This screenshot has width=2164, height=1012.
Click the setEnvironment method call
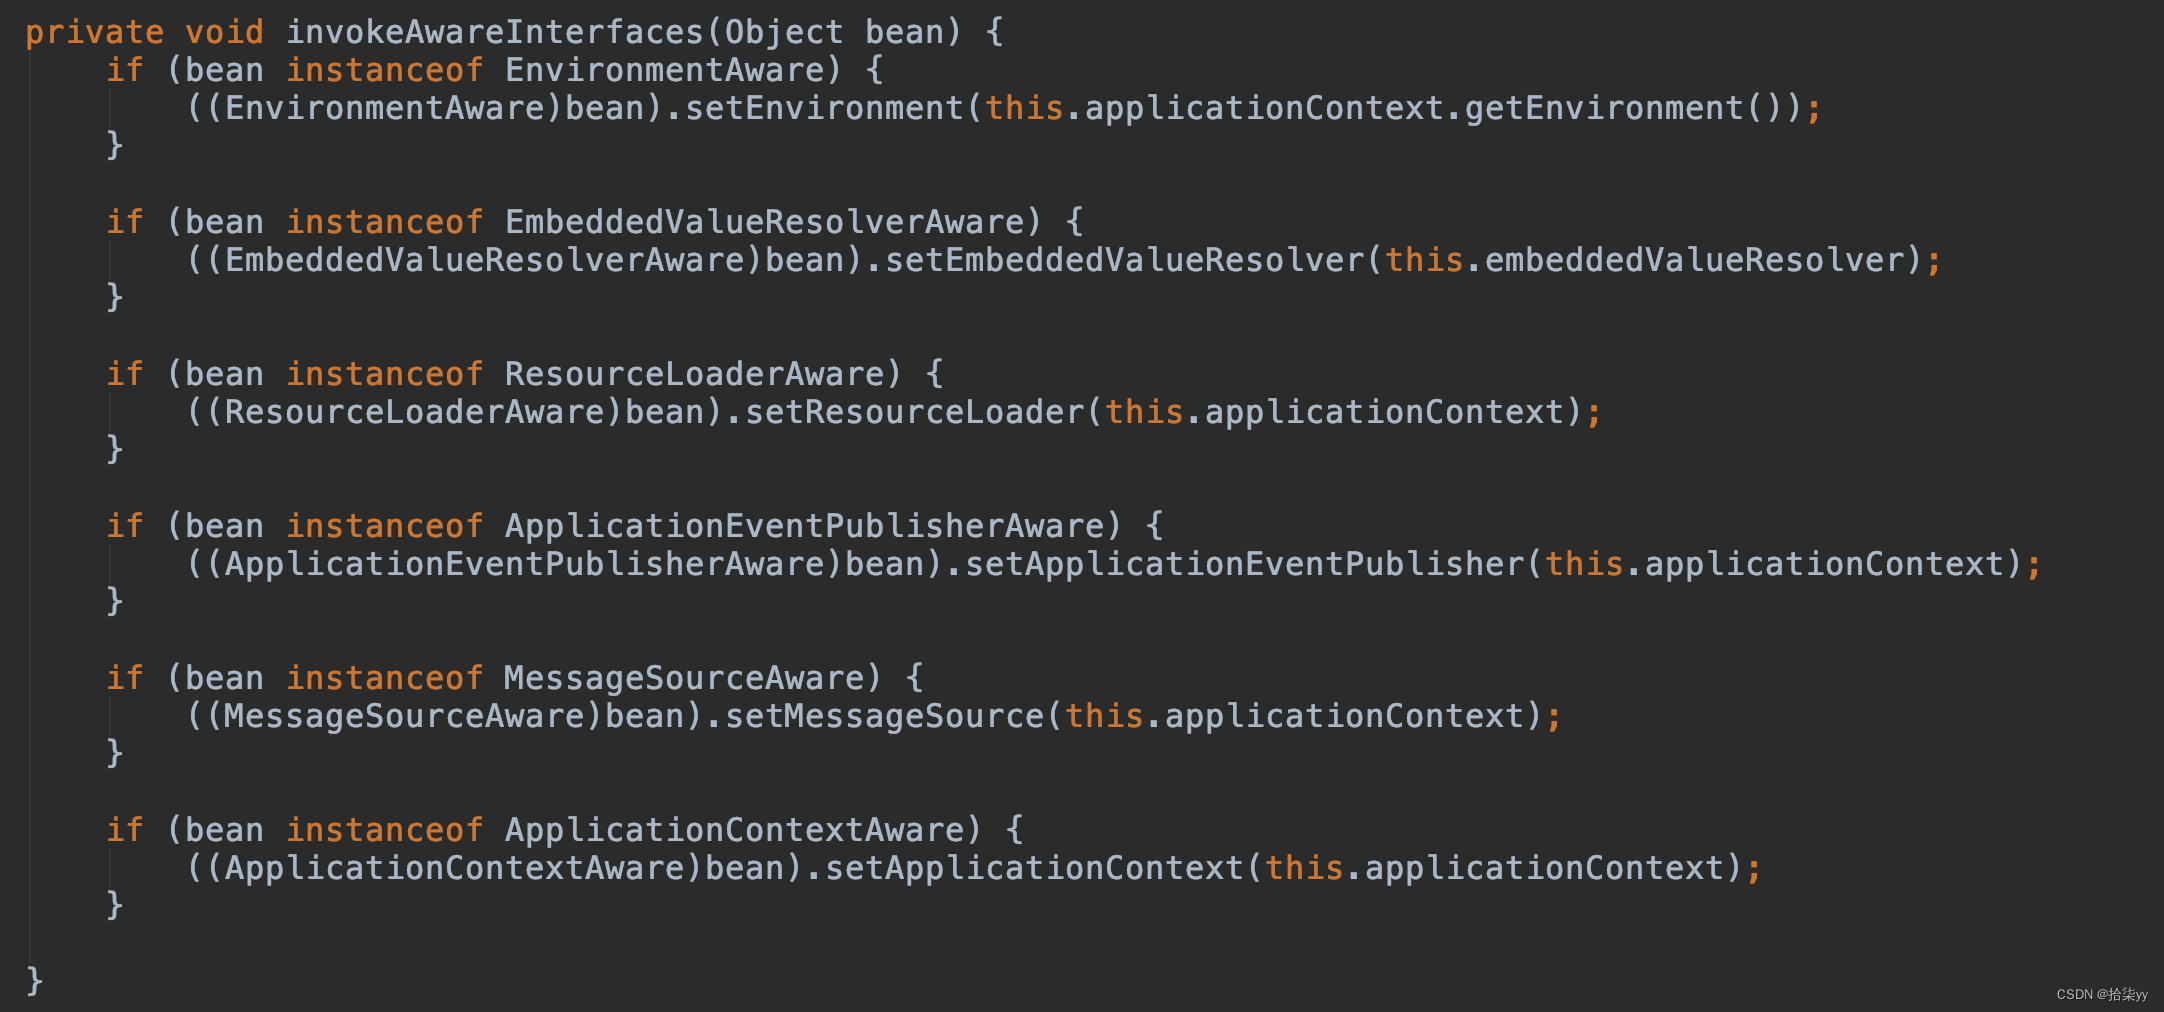pyautogui.click(x=825, y=108)
